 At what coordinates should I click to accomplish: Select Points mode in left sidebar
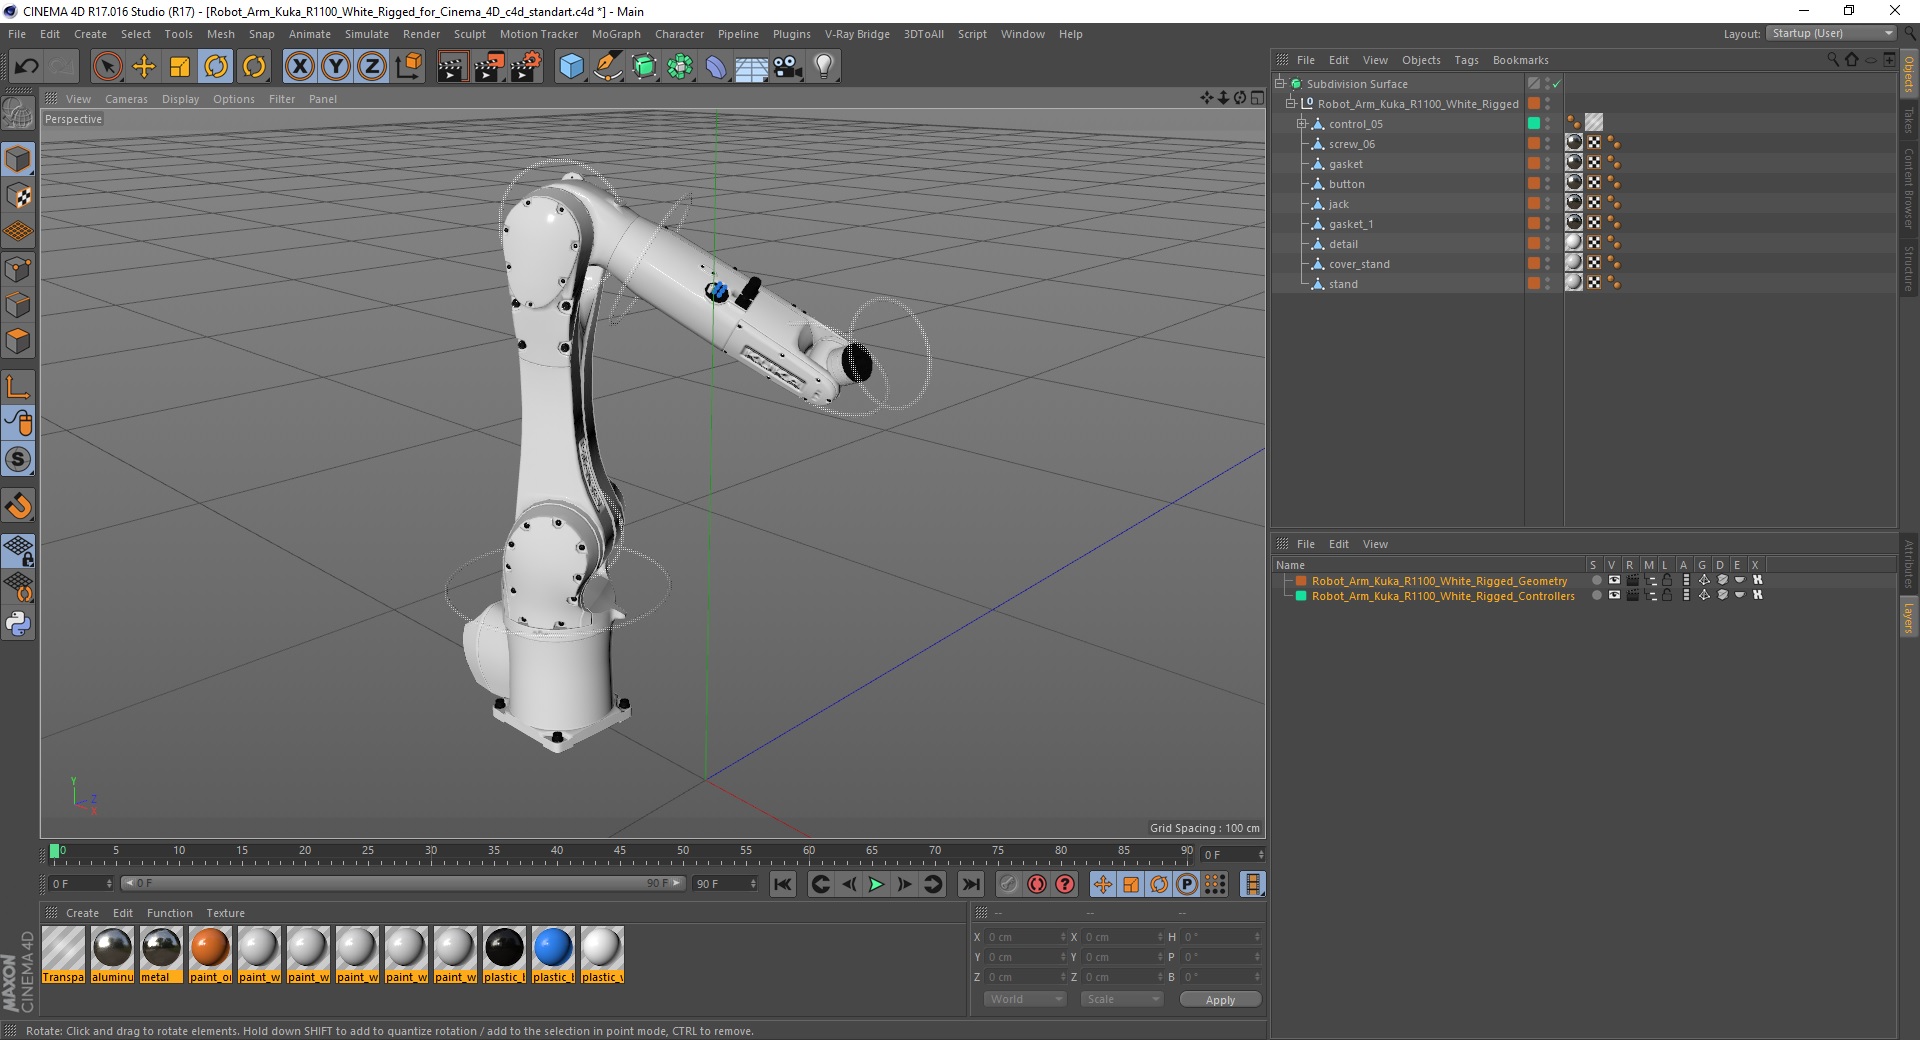coord(18,269)
